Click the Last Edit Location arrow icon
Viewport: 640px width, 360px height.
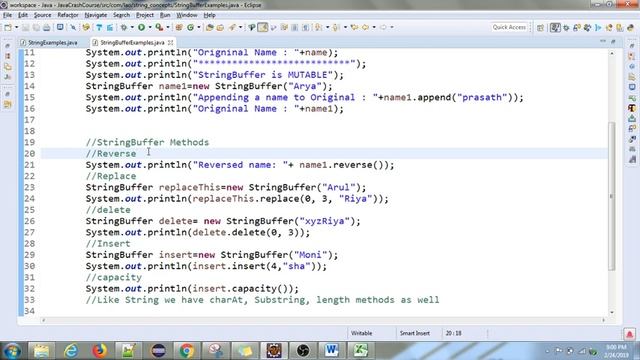coord(354,27)
